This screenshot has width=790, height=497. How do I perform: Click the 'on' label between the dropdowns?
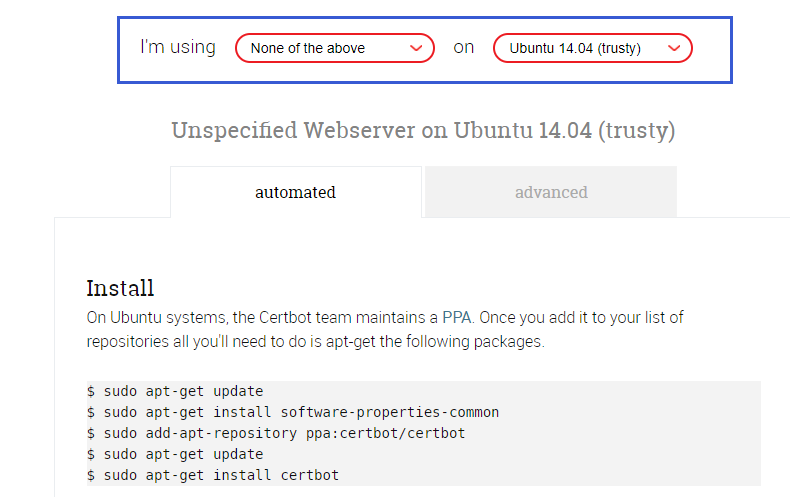point(464,47)
